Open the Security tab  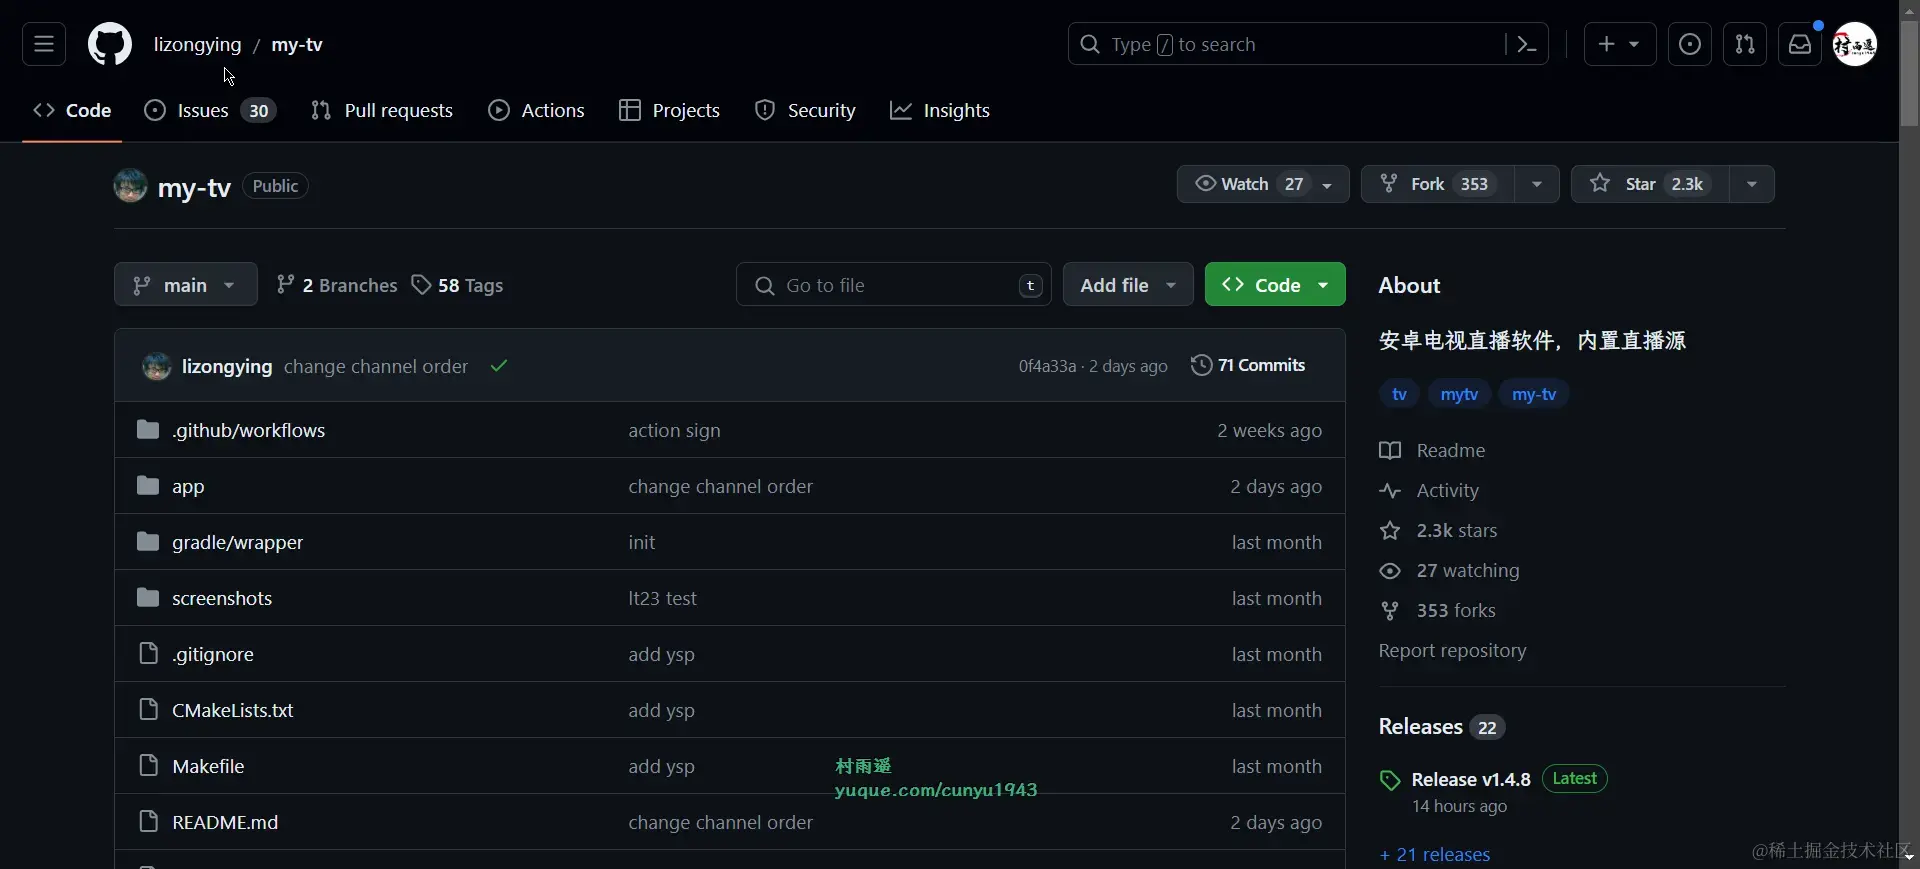click(805, 110)
